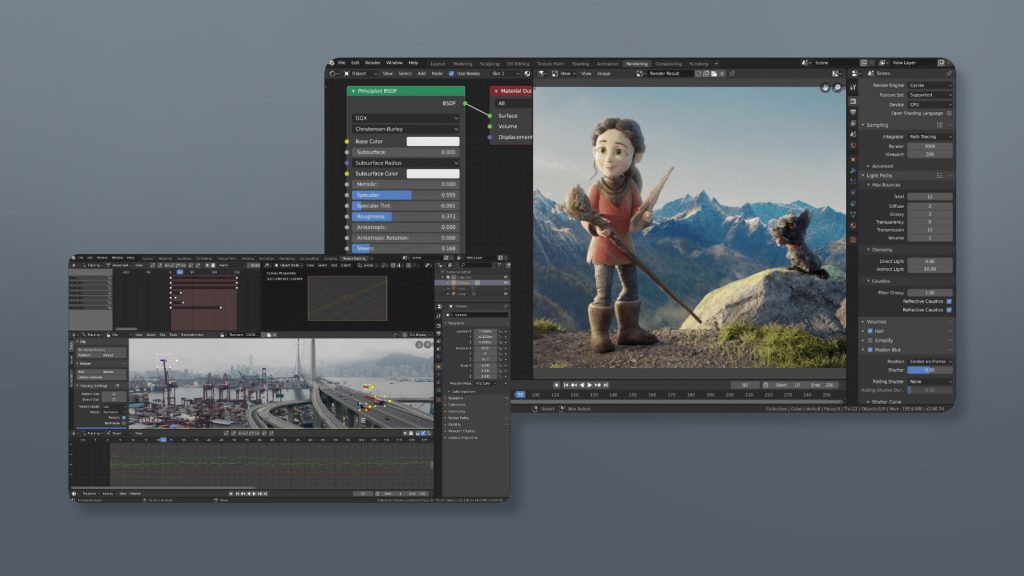Image resolution: width=1024 pixels, height=576 pixels.
Task: Open the GGX distribution dropdown
Action: pyautogui.click(x=405, y=117)
